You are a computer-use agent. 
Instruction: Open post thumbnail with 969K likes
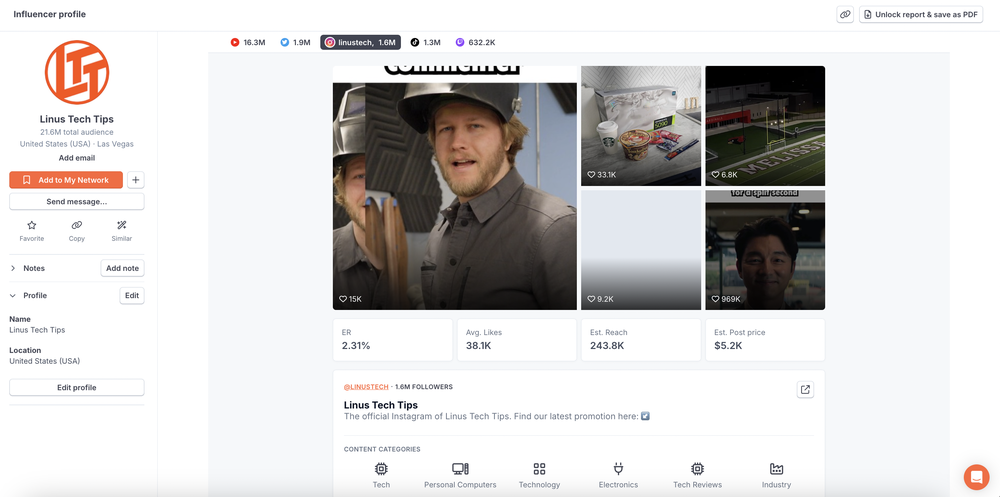[x=765, y=250]
